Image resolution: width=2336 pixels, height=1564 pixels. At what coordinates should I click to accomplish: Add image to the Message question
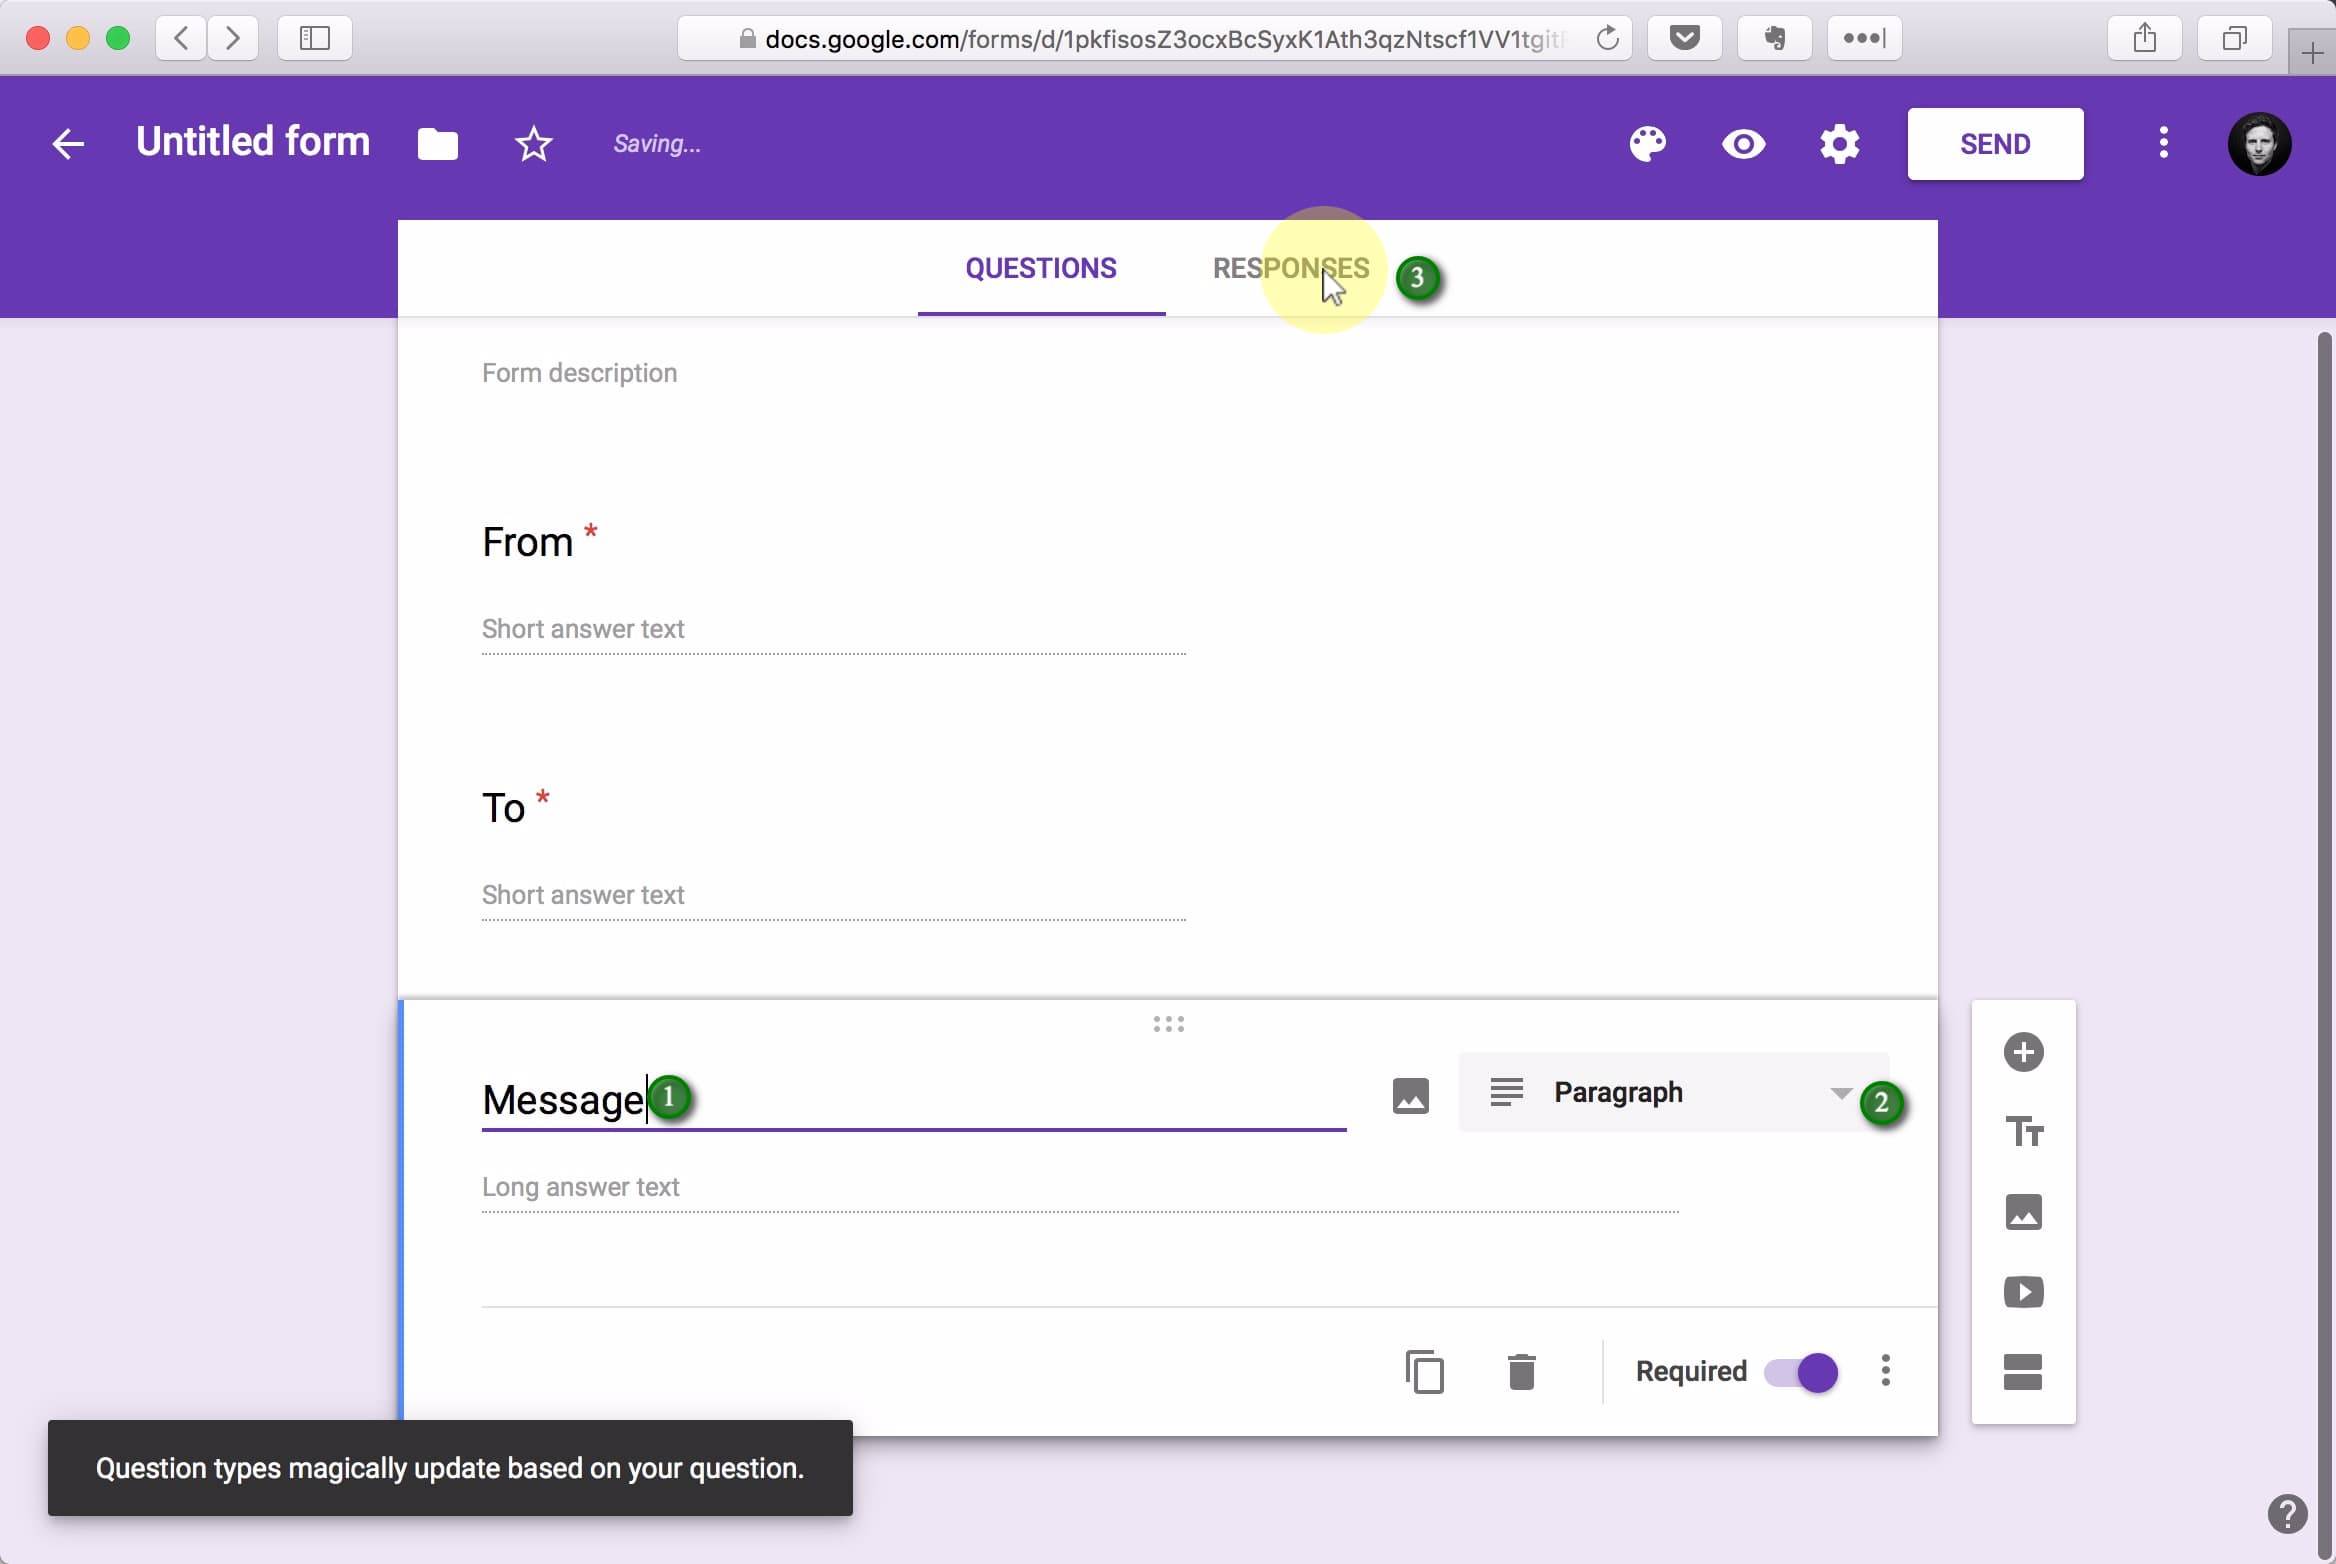tap(1411, 1096)
